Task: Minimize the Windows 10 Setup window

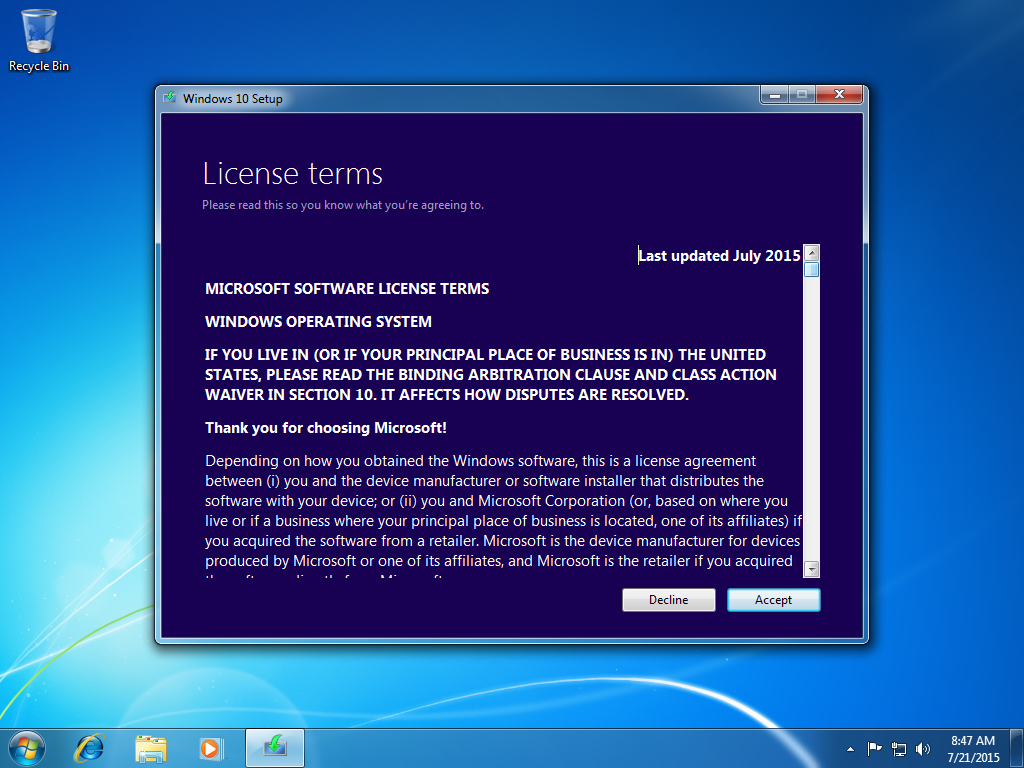Action: click(x=775, y=95)
